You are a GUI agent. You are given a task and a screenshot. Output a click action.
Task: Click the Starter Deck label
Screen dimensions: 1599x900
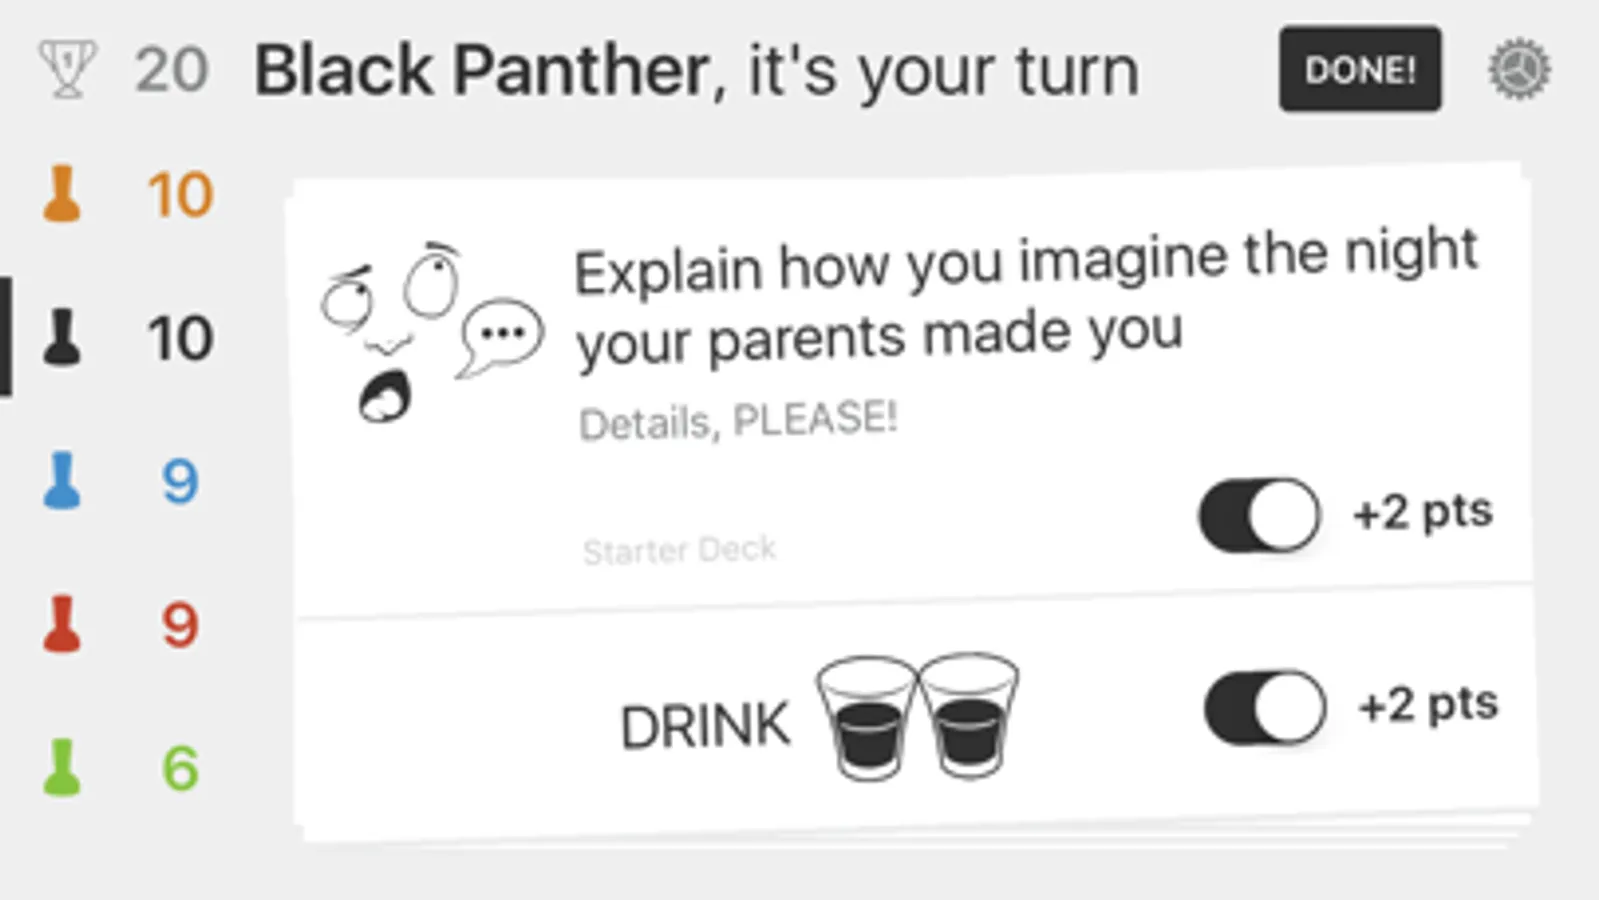(679, 550)
